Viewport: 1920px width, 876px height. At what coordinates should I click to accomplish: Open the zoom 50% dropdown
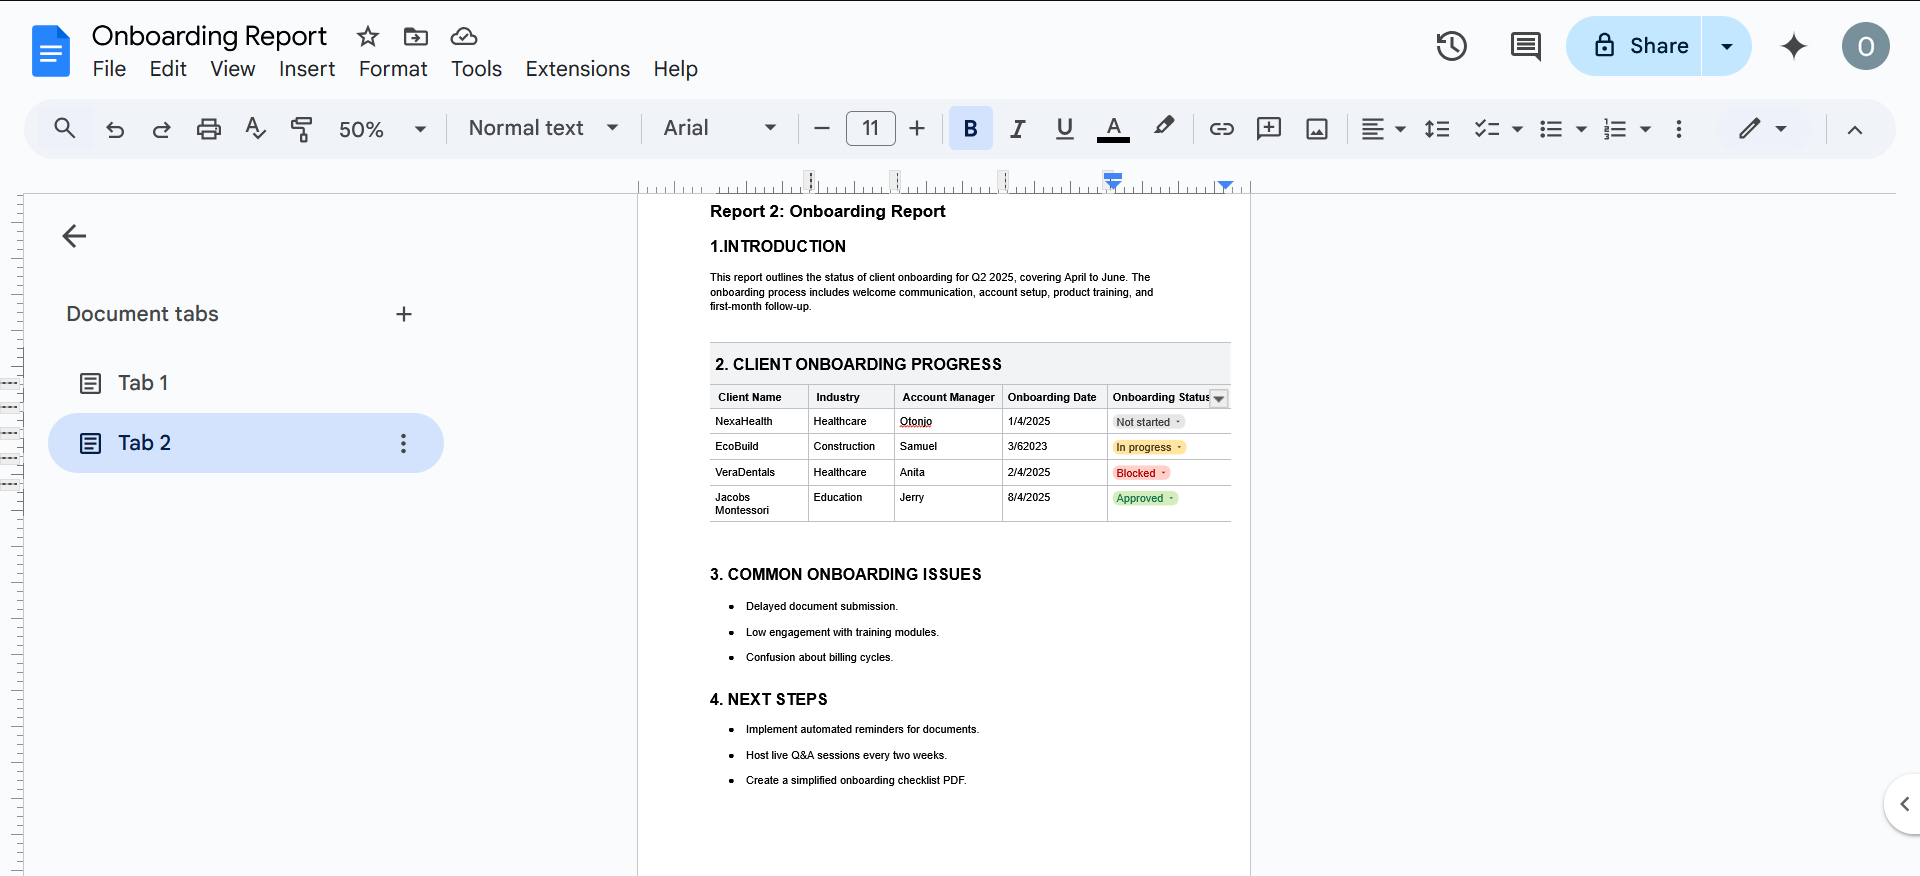click(382, 129)
